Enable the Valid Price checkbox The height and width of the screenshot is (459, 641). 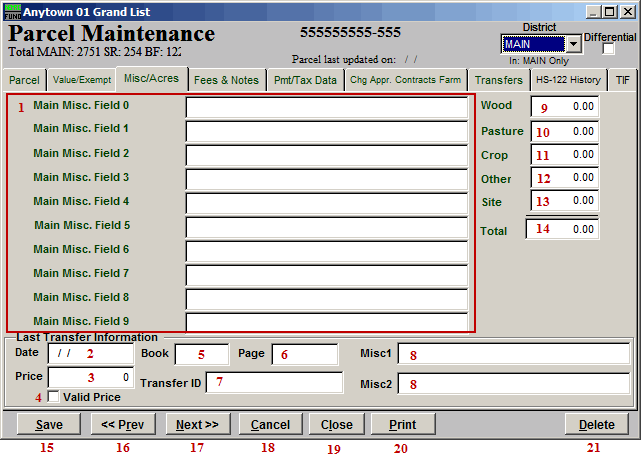[53, 397]
